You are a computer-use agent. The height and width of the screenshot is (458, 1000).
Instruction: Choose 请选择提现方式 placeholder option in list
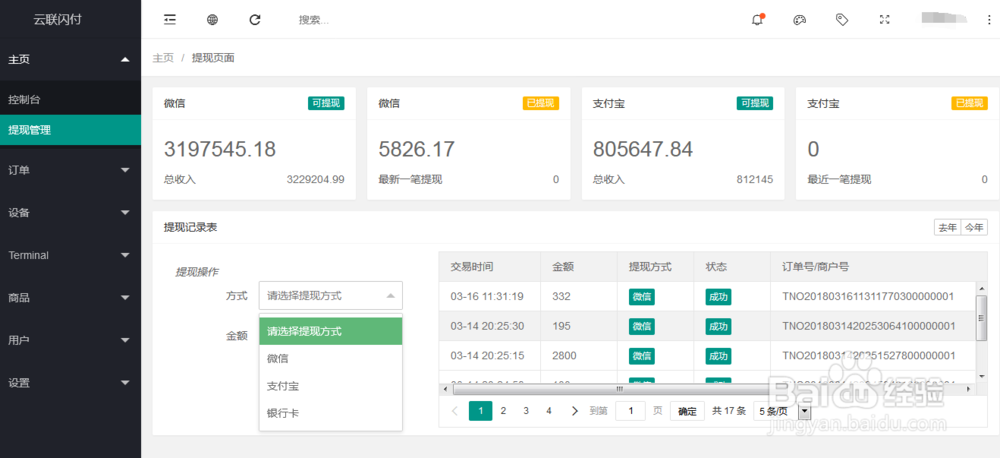(330, 331)
